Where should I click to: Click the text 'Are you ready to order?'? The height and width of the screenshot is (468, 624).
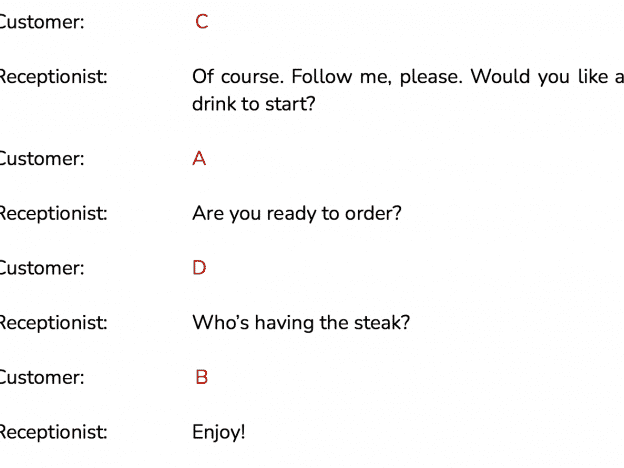pyautogui.click(x=297, y=214)
